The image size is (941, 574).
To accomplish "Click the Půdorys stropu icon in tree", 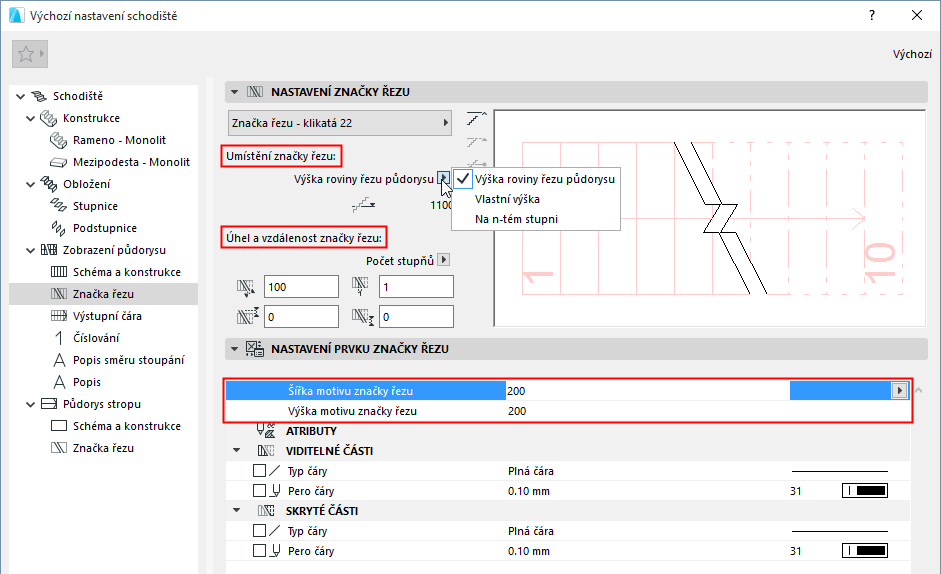I will point(49,404).
